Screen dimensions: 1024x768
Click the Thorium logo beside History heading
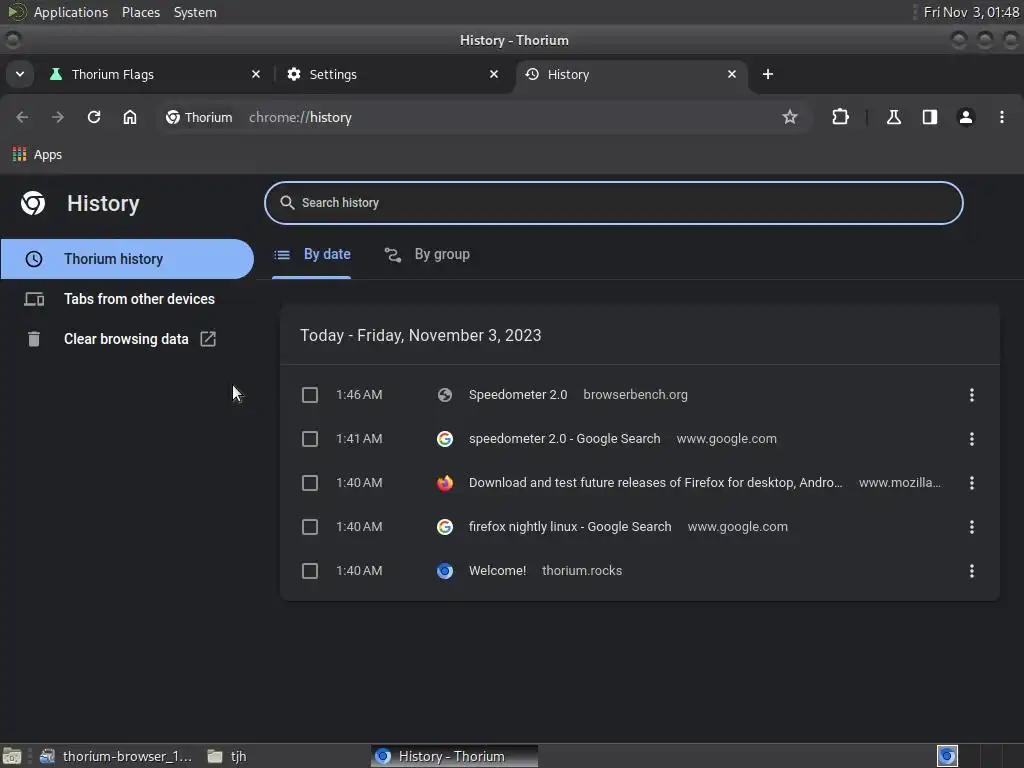pyautogui.click(x=33, y=203)
